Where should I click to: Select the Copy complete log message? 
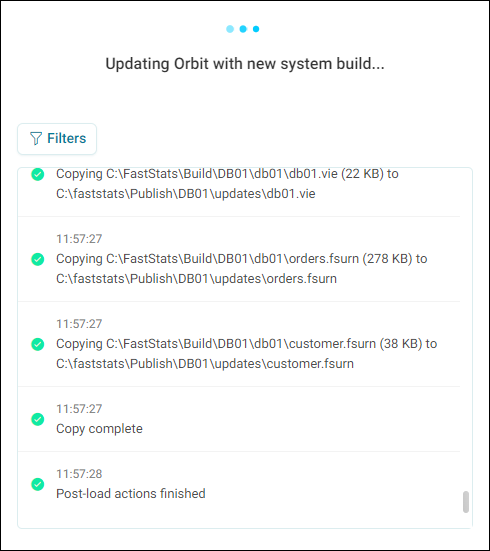click(x=99, y=429)
